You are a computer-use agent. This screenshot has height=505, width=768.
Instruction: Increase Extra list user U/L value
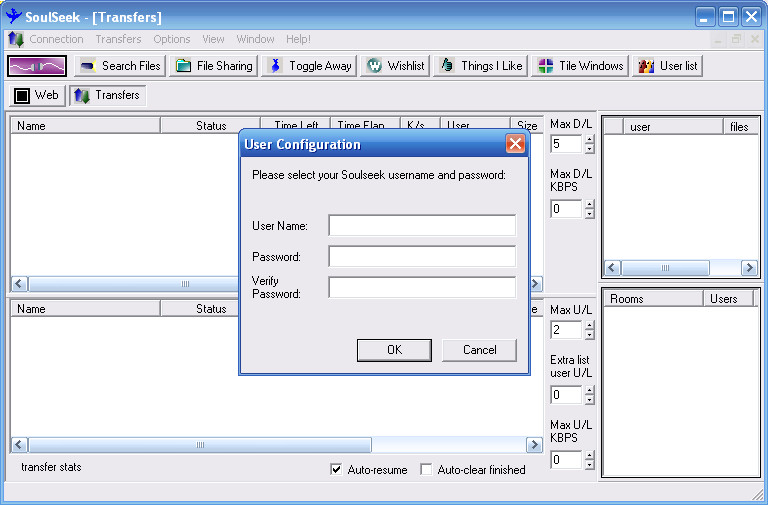coord(590,390)
